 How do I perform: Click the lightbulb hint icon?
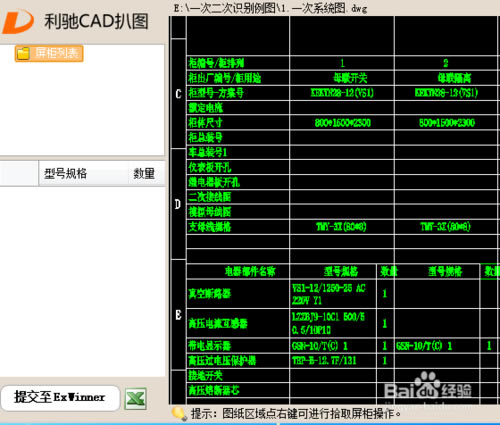point(179,414)
